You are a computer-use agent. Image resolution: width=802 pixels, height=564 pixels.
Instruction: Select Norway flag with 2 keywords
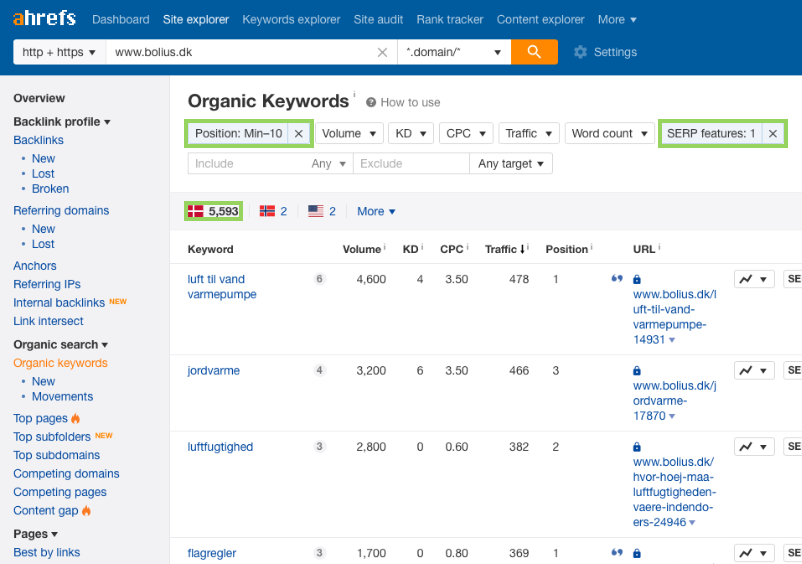(273, 211)
